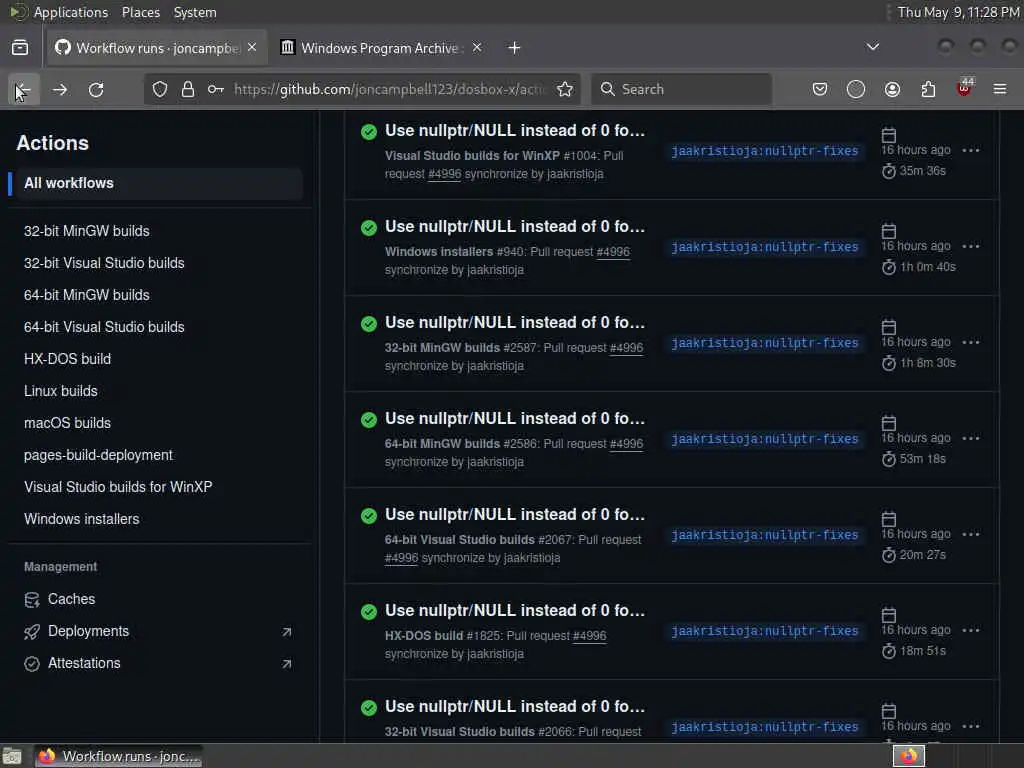Screen dimensions: 1024x768
Task: Open pages-build-deployment workflow
Action: pos(99,455)
